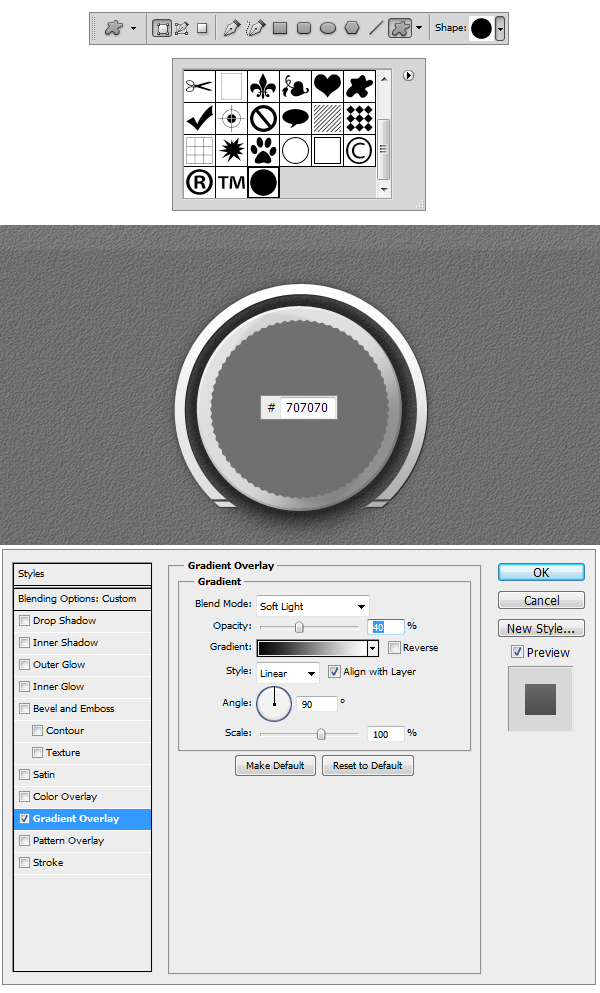The image size is (600, 993).
Task: Enable the Texture checkbox
Action: pos(37,753)
